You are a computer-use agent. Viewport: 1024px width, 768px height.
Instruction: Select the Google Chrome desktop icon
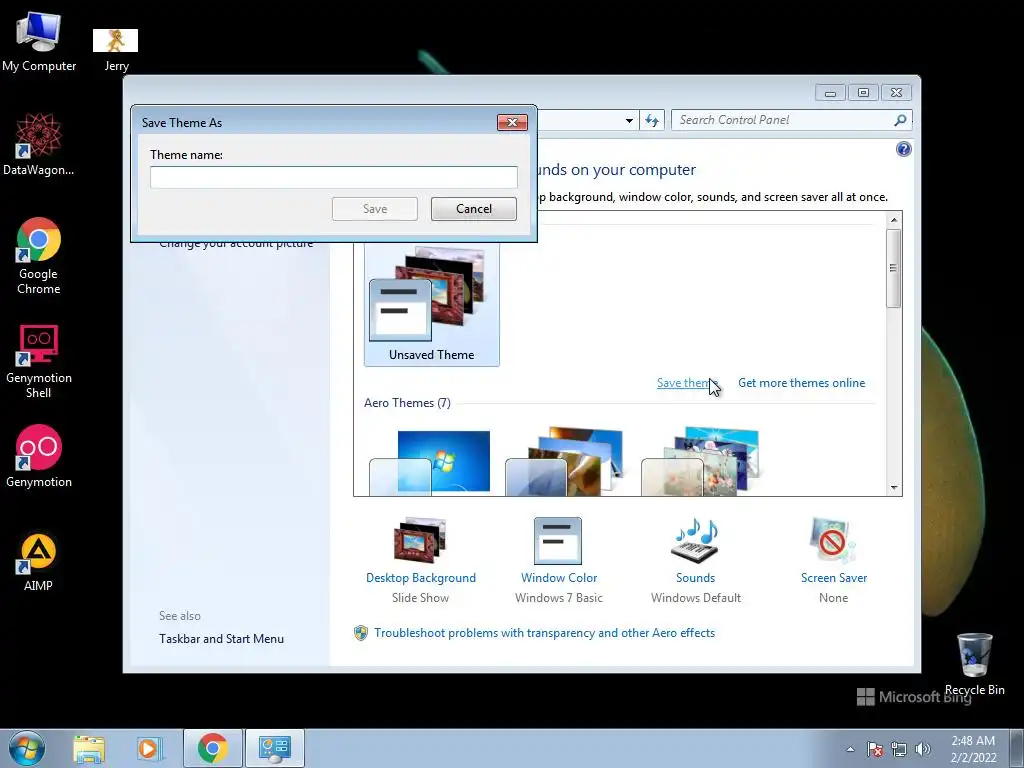[x=39, y=255]
